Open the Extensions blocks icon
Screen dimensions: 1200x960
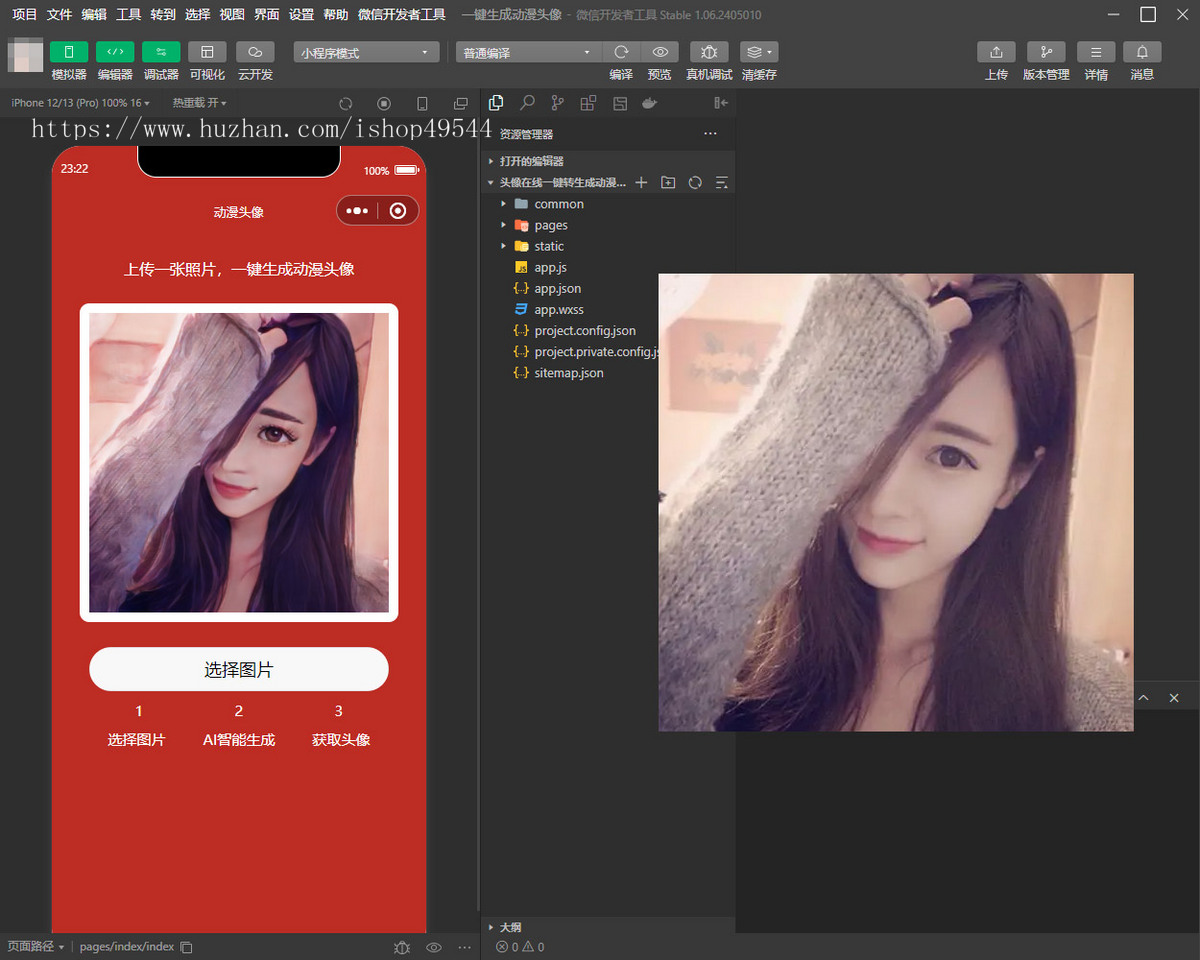(588, 102)
